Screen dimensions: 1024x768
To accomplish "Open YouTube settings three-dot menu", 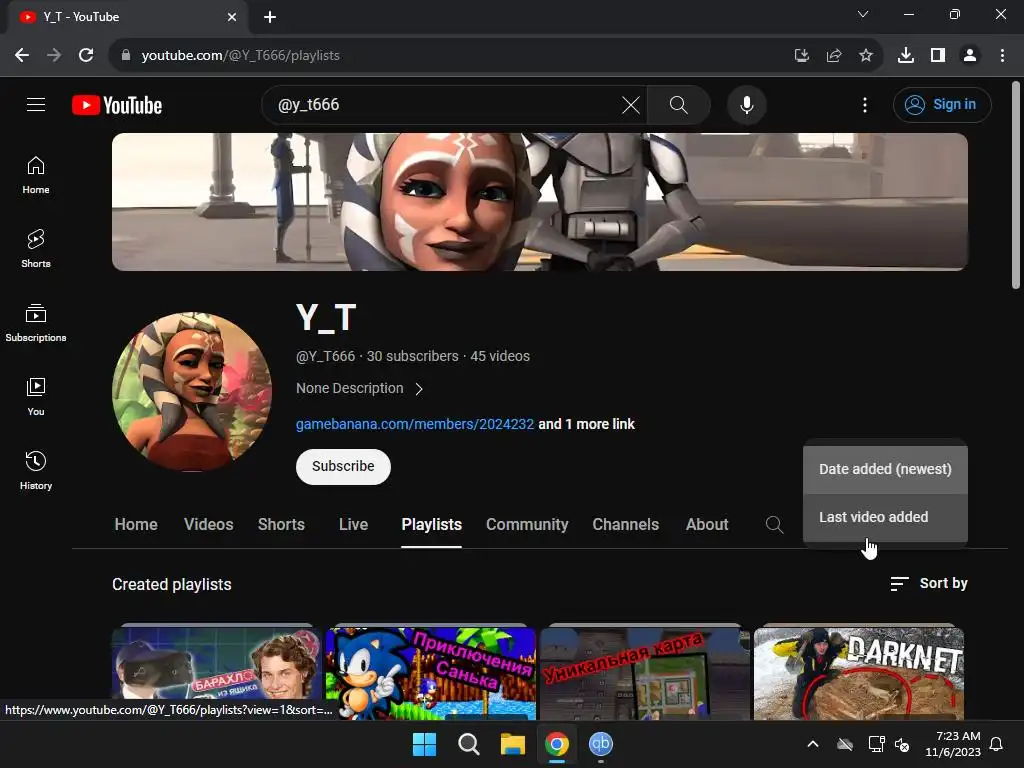I will (865, 104).
